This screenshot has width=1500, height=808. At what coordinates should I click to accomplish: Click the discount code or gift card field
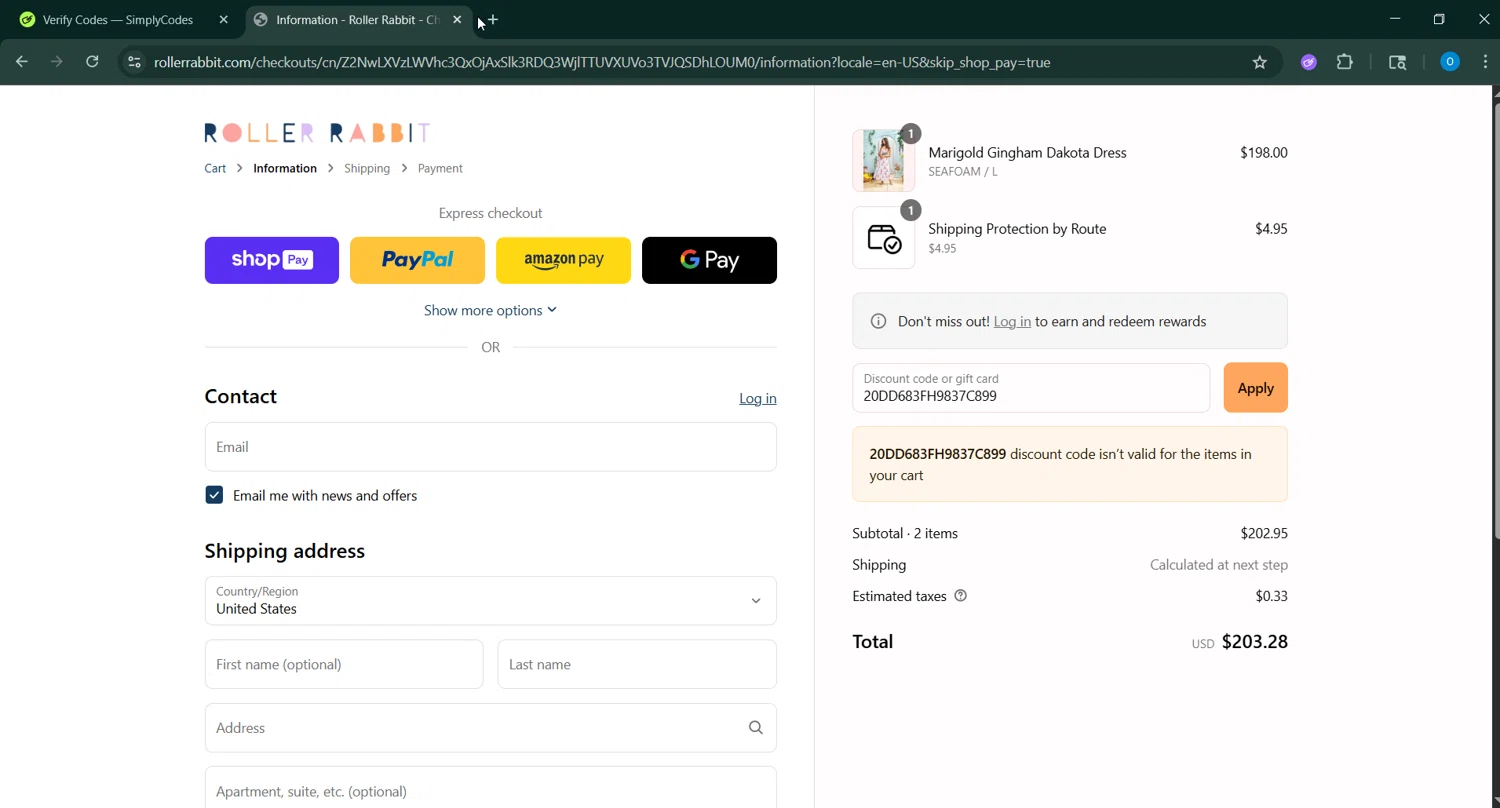1031,388
